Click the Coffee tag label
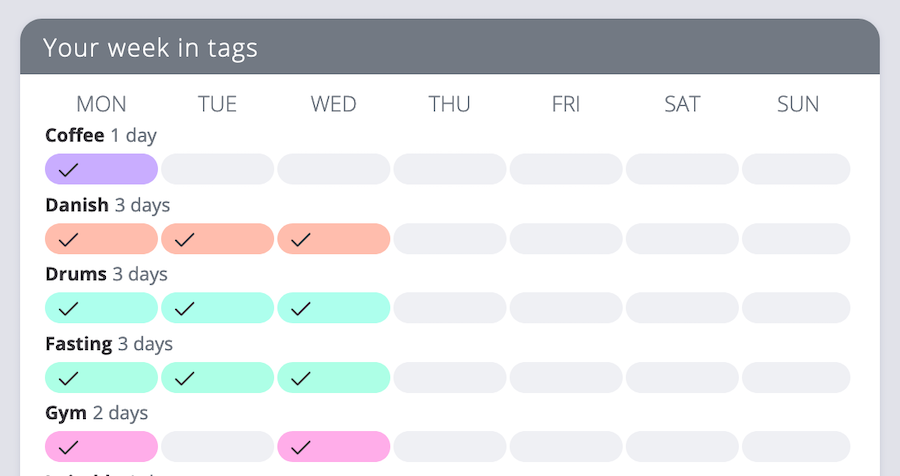900x476 pixels. pos(75,136)
